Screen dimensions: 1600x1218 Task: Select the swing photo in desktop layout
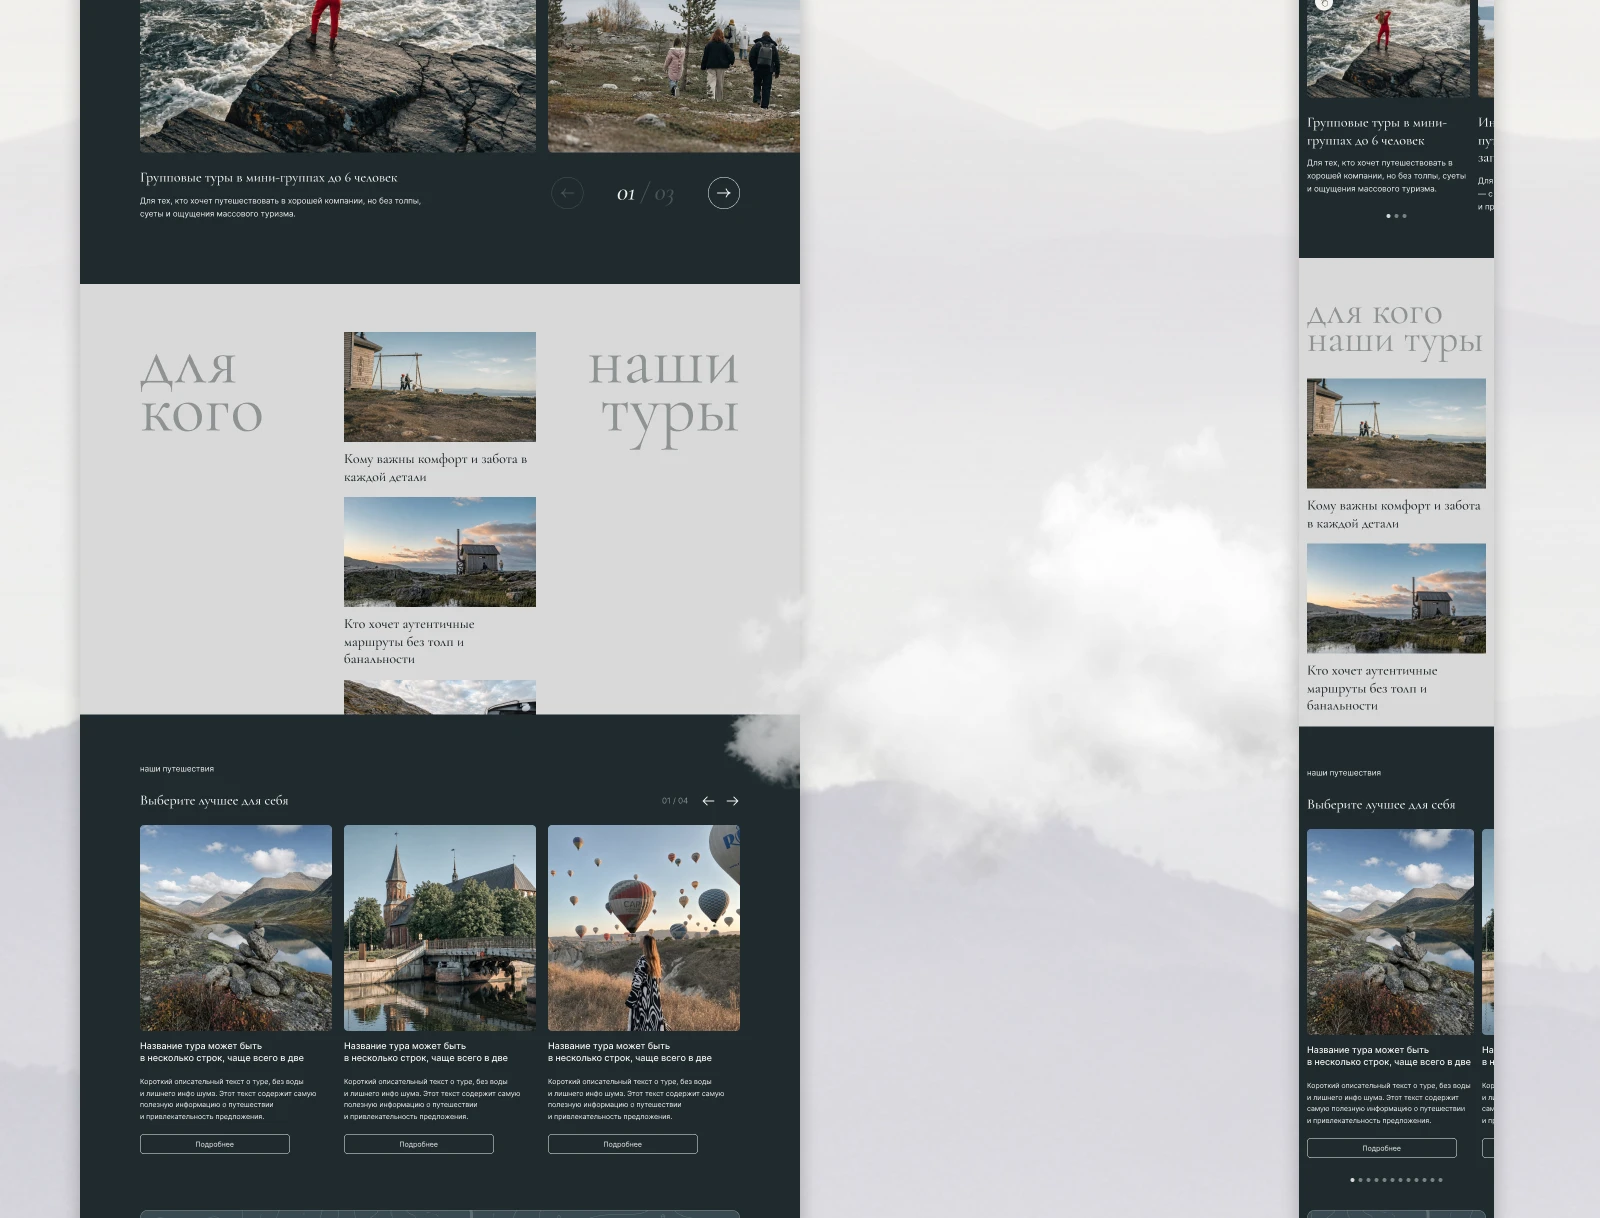[x=440, y=387]
